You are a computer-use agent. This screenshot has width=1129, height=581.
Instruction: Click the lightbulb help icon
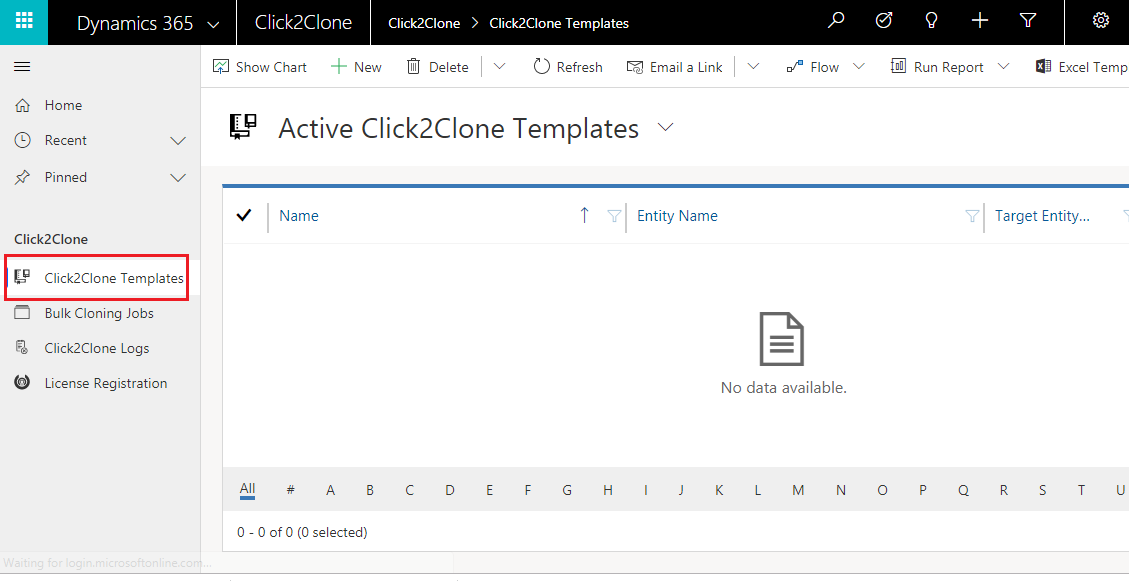click(932, 21)
